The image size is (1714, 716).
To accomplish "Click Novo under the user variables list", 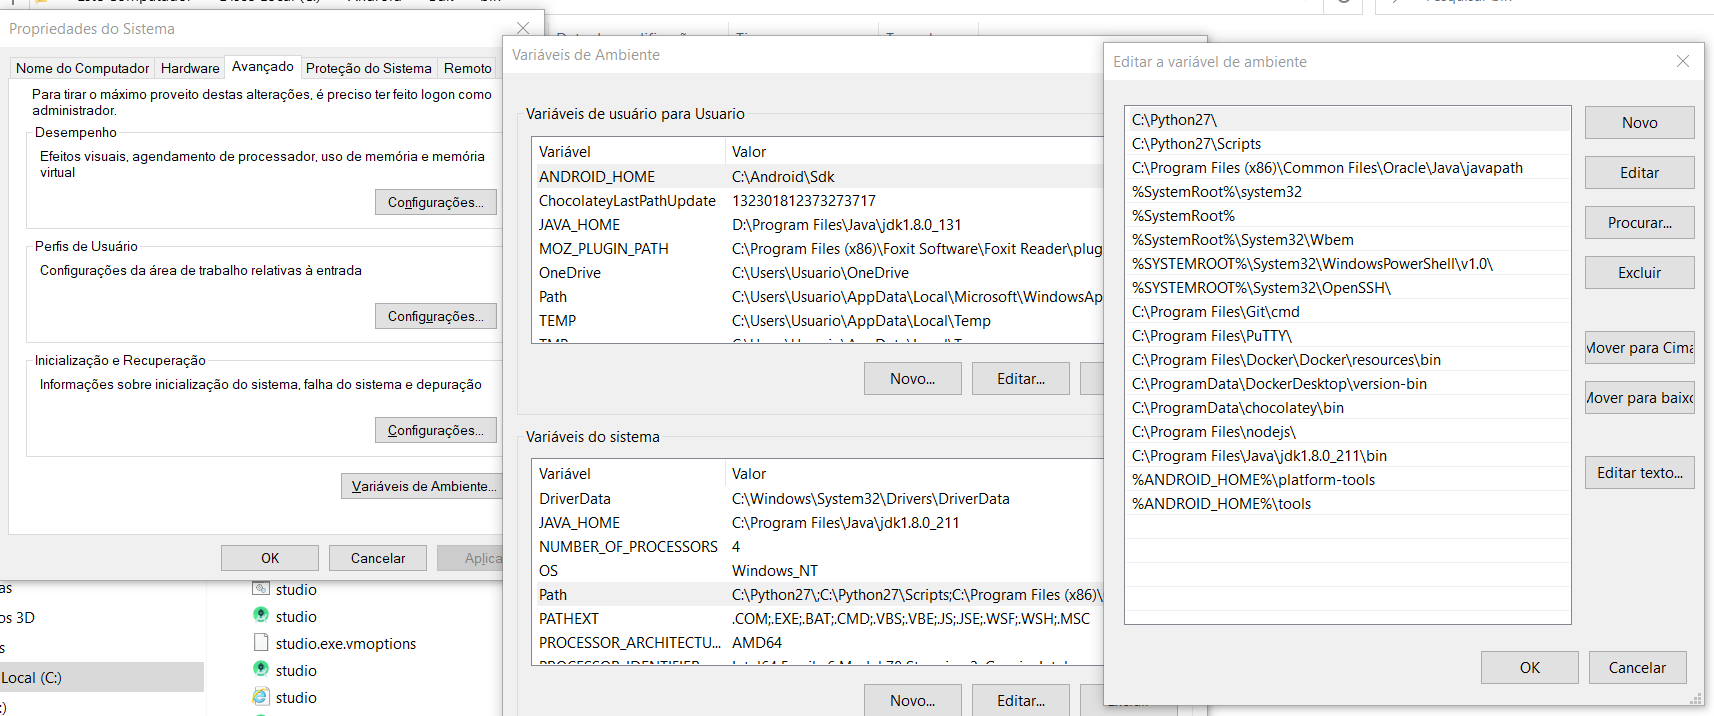I will click(x=913, y=379).
